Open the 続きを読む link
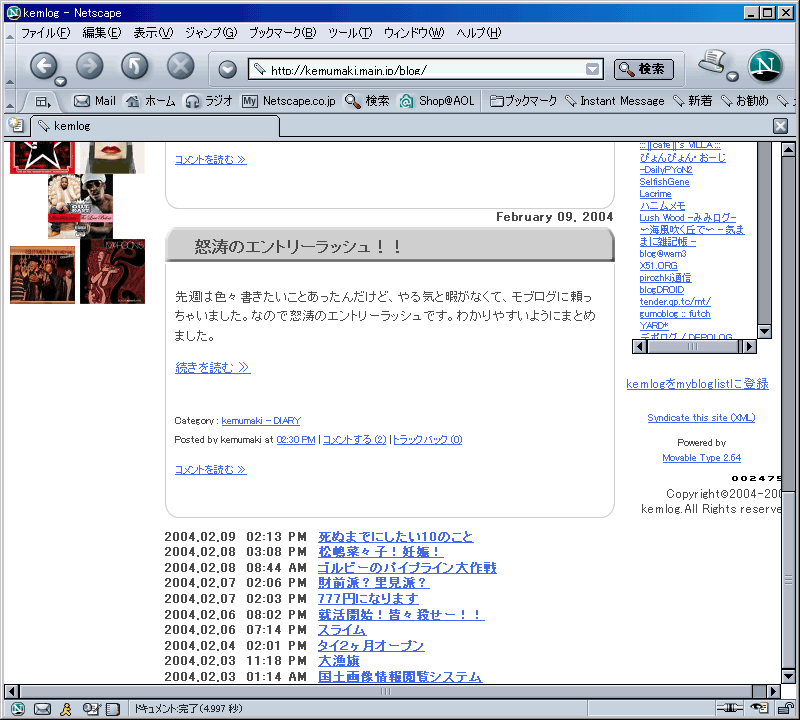 point(212,367)
